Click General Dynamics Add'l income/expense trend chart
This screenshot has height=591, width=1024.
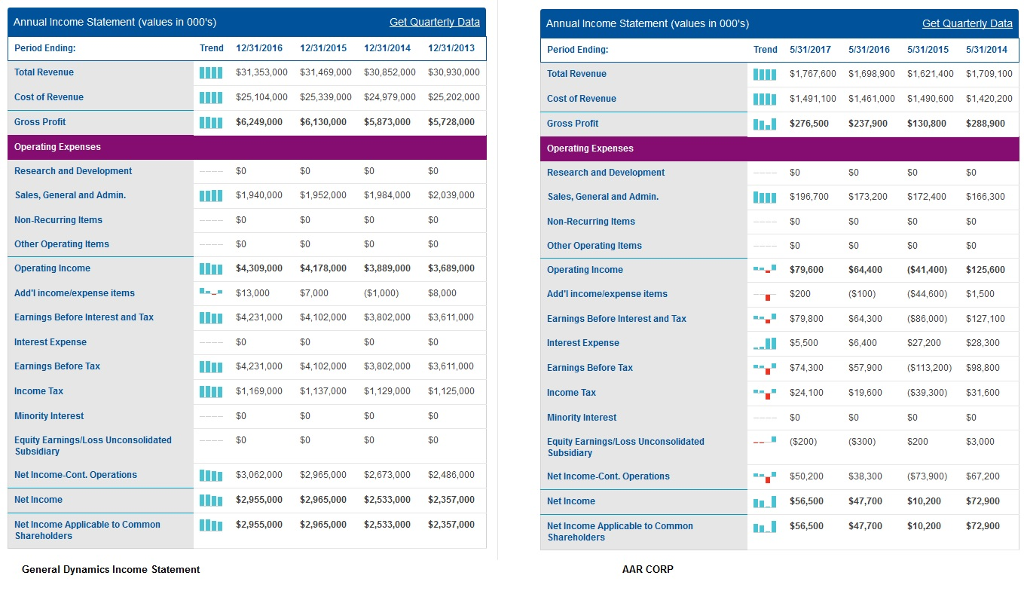click(211, 292)
